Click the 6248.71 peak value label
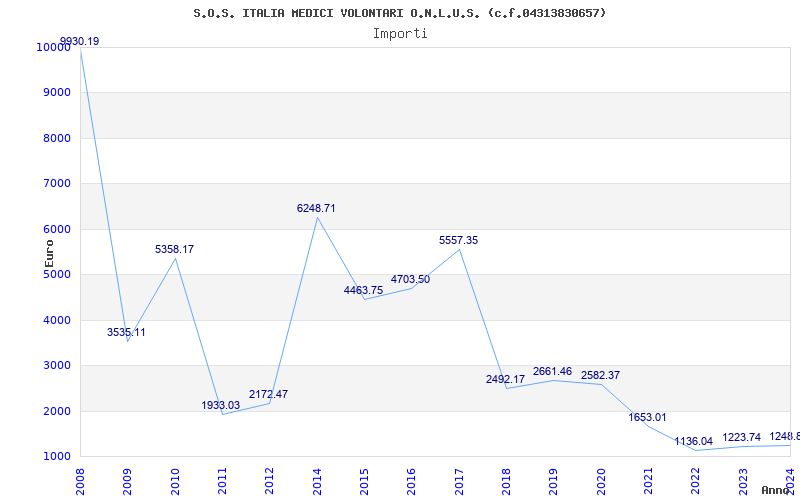The width and height of the screenshot is (800, 500). pos(316,208)
